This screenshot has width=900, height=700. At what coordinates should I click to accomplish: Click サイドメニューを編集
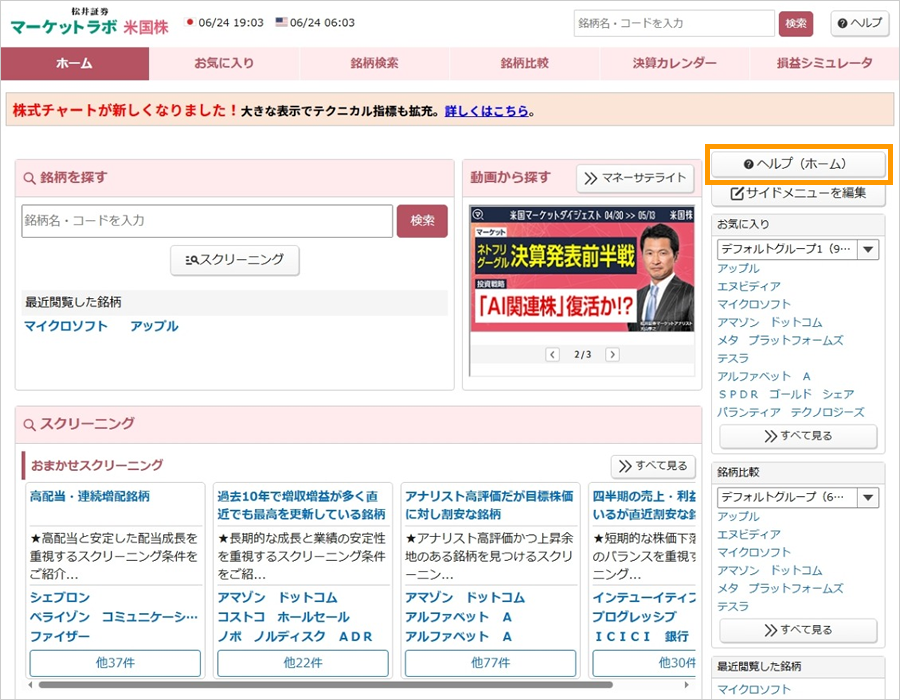[x=798, y=193]
